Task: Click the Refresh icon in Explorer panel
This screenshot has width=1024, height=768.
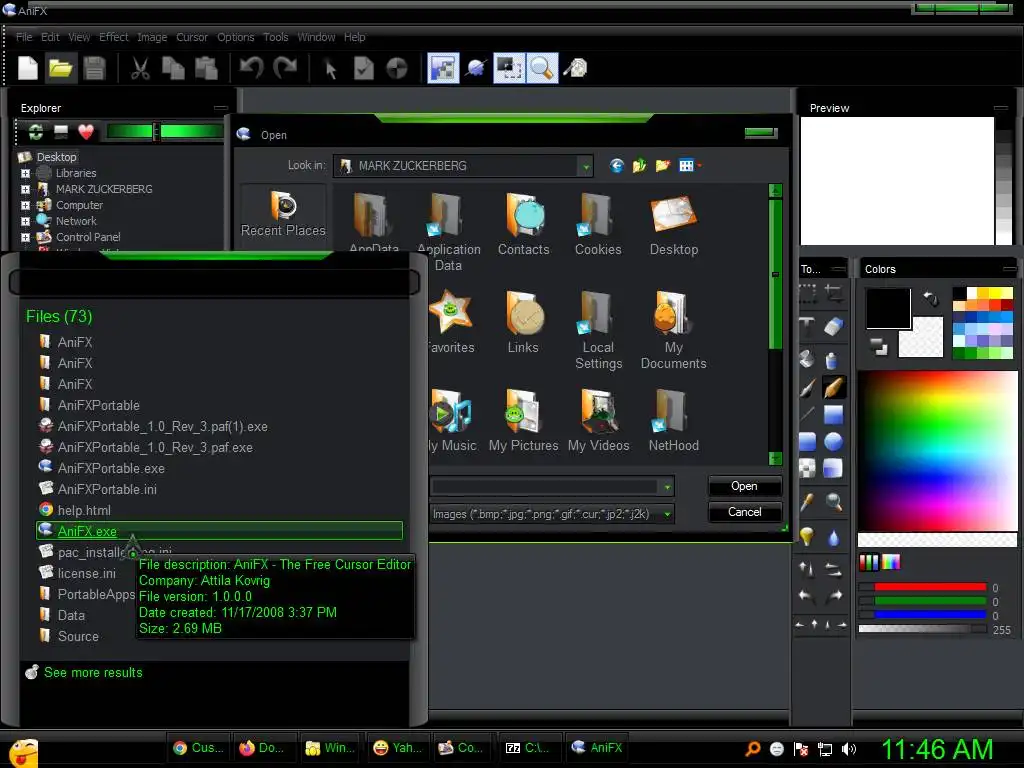Action: 35,133
